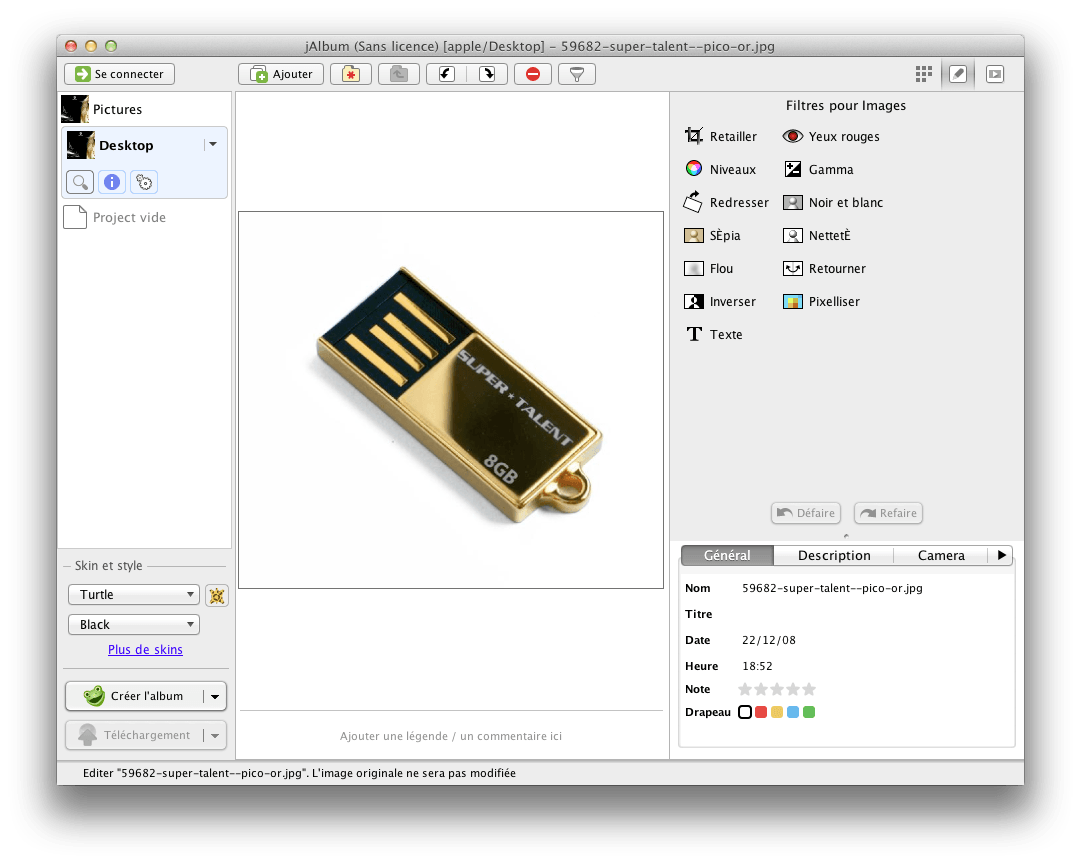Click the Défaire undo button
The height and width of the screenshot is (864, 1081).
point(806,513)
